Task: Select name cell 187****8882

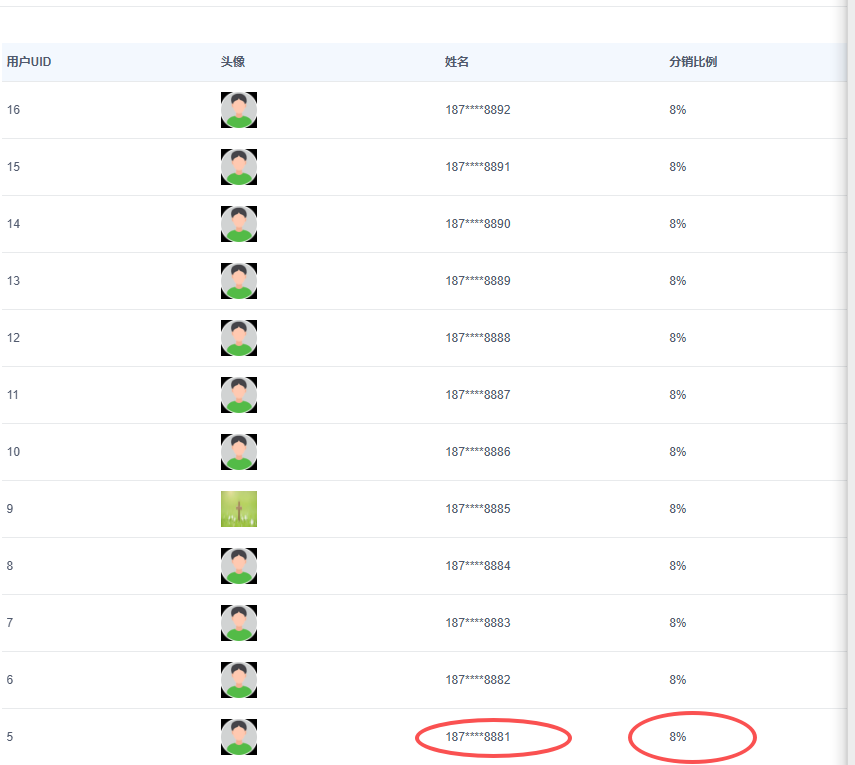Action: pyautogui.click(x=478, y=680)
